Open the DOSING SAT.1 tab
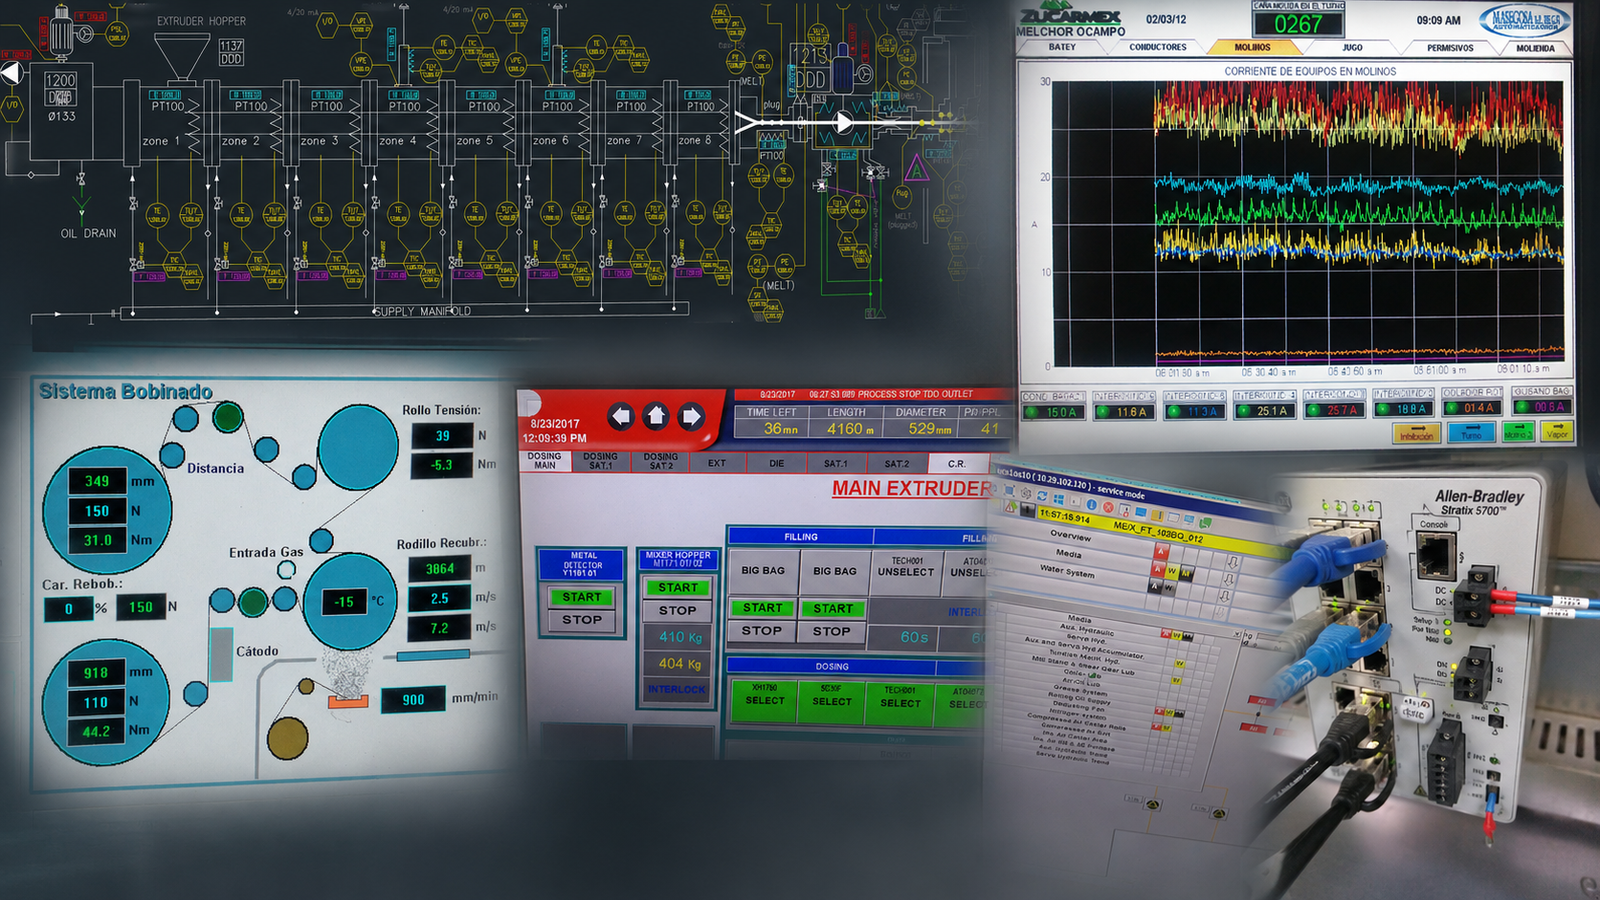 click(x=600, y=461)
